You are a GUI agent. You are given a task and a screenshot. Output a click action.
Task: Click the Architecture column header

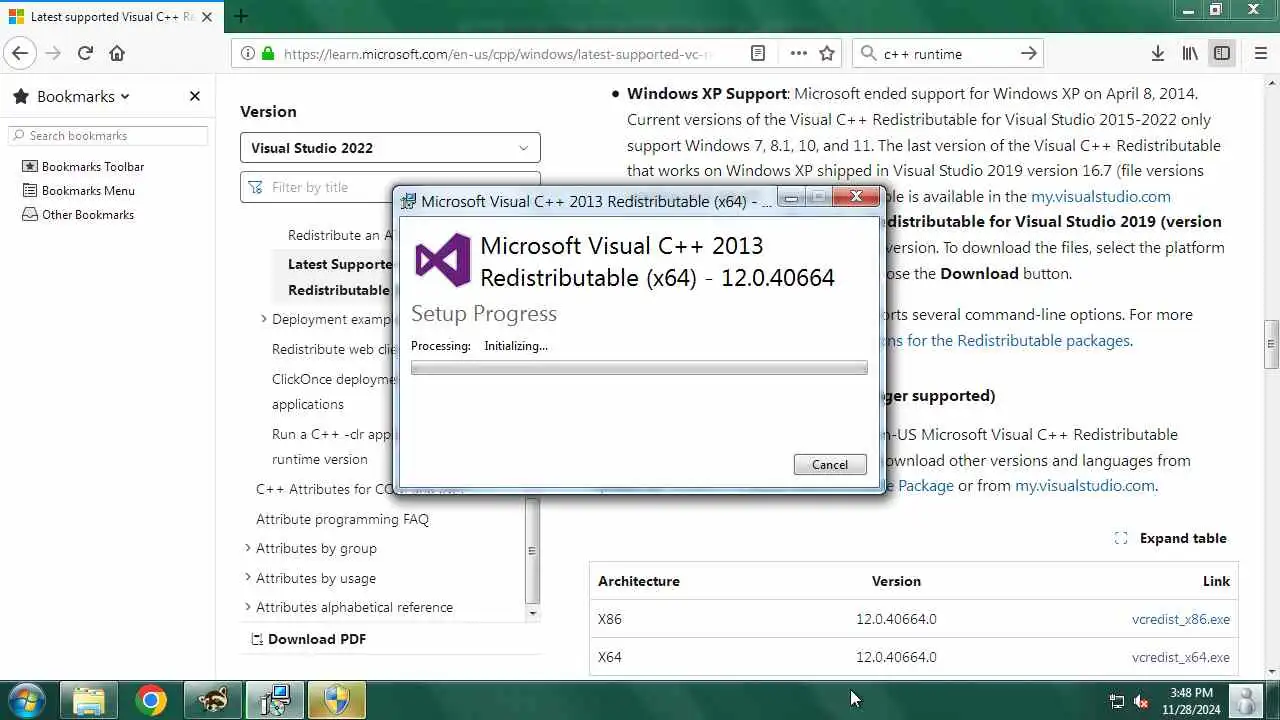(x=639, y=581)
